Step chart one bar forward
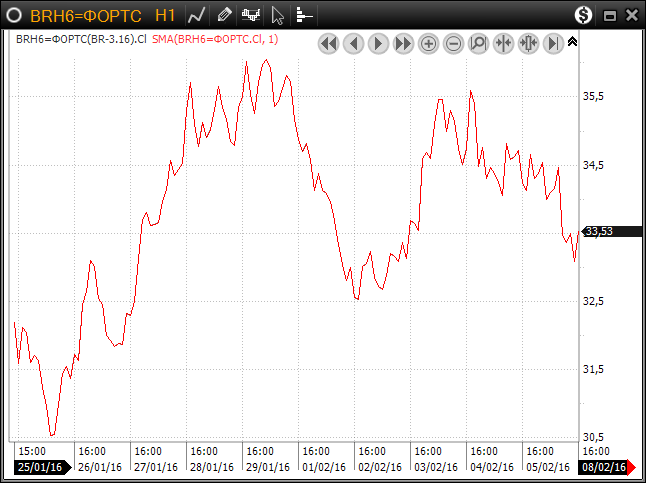This screenshot has width=646, height=483. [x=378, y=43]
